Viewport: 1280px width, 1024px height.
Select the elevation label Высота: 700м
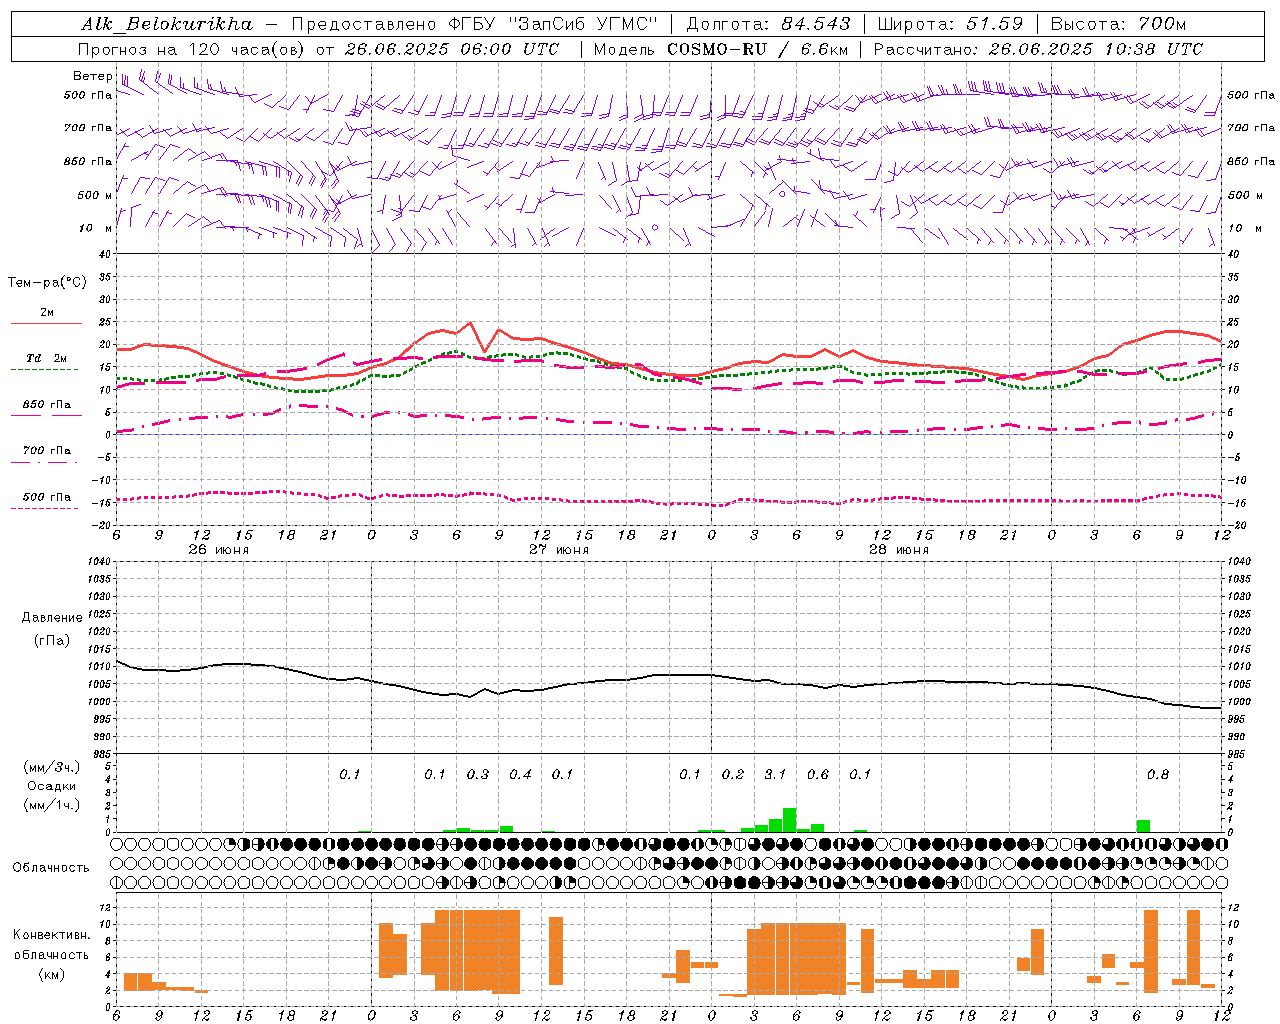click(1117, 24)
